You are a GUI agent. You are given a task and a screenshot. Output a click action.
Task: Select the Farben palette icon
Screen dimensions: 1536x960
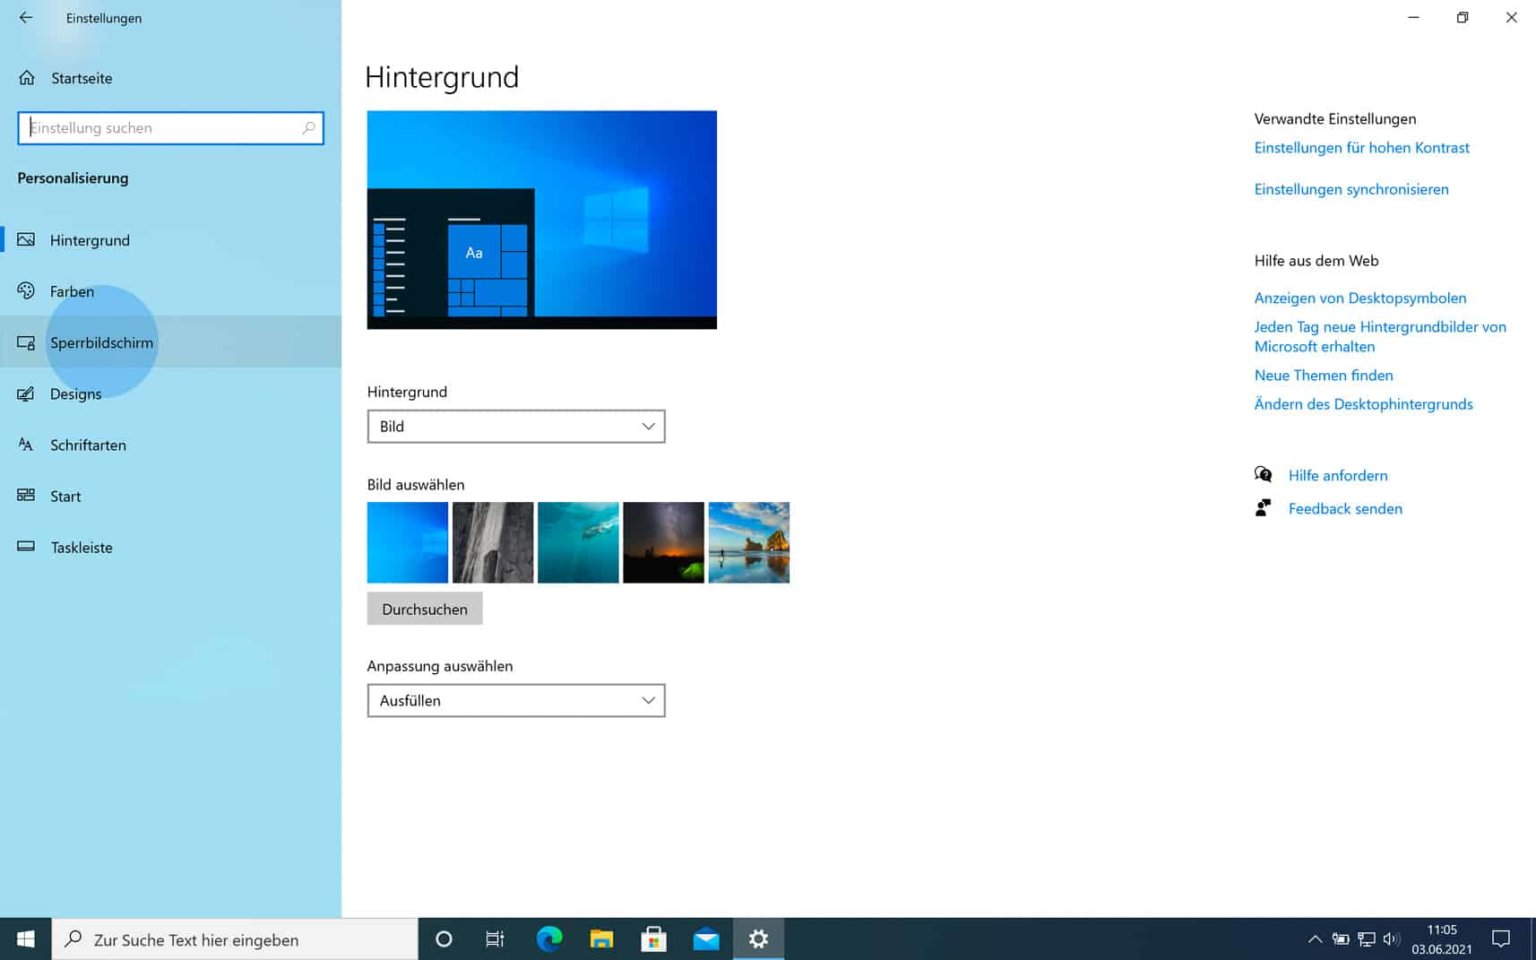[25, 291]
